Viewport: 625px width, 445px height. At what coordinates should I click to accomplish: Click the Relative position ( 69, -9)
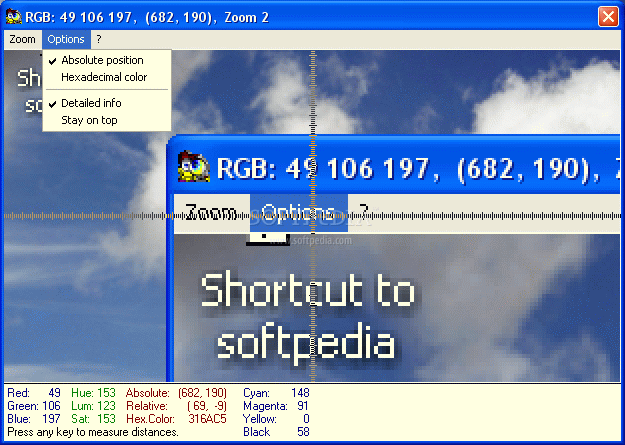(x=207, y=406)
